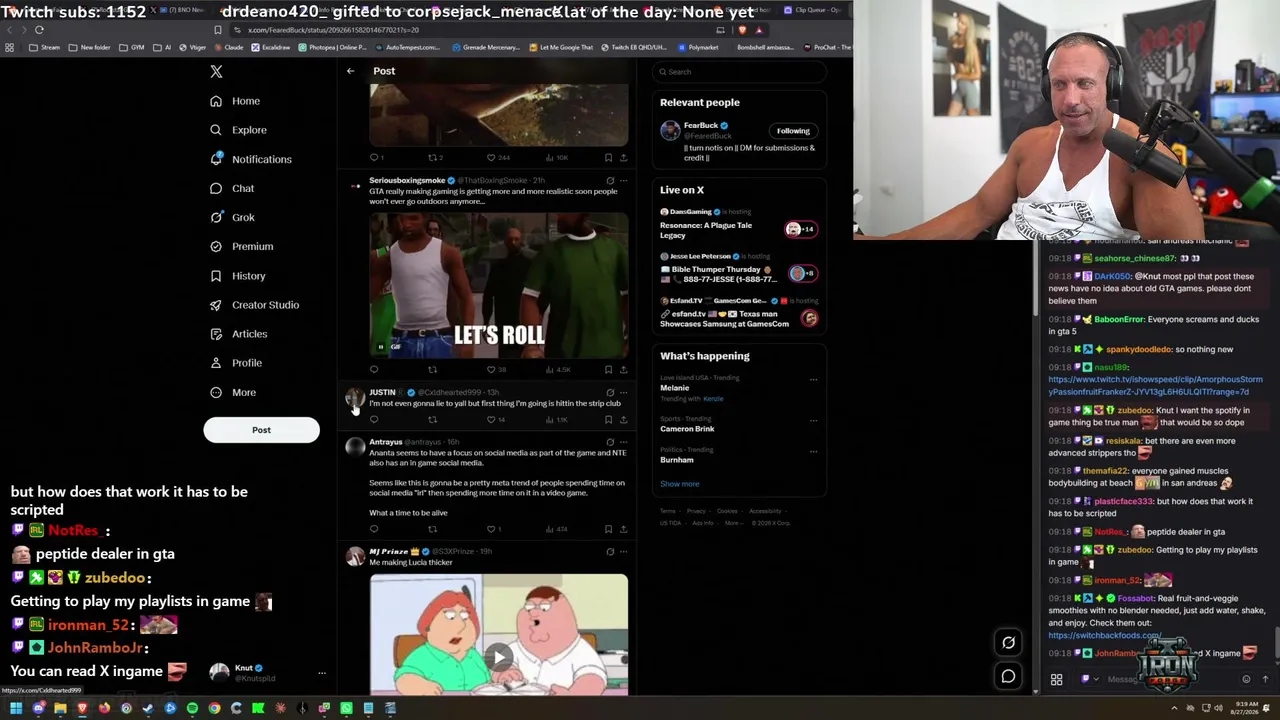The image size is (1280, 720).
Task: Repost Antrayus's post
Action: (x=432, y=529)
